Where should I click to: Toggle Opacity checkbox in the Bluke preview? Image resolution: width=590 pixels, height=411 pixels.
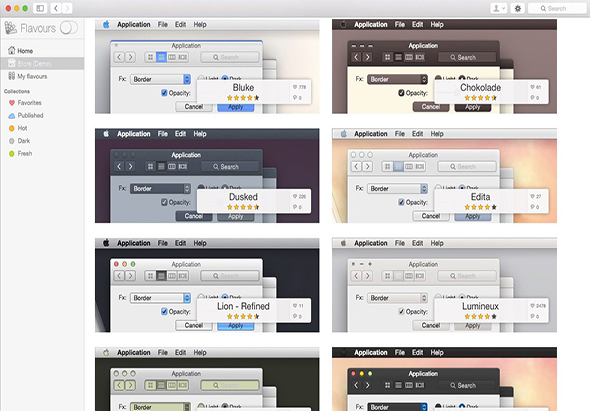pyautogui.click(x=164, y=93)
